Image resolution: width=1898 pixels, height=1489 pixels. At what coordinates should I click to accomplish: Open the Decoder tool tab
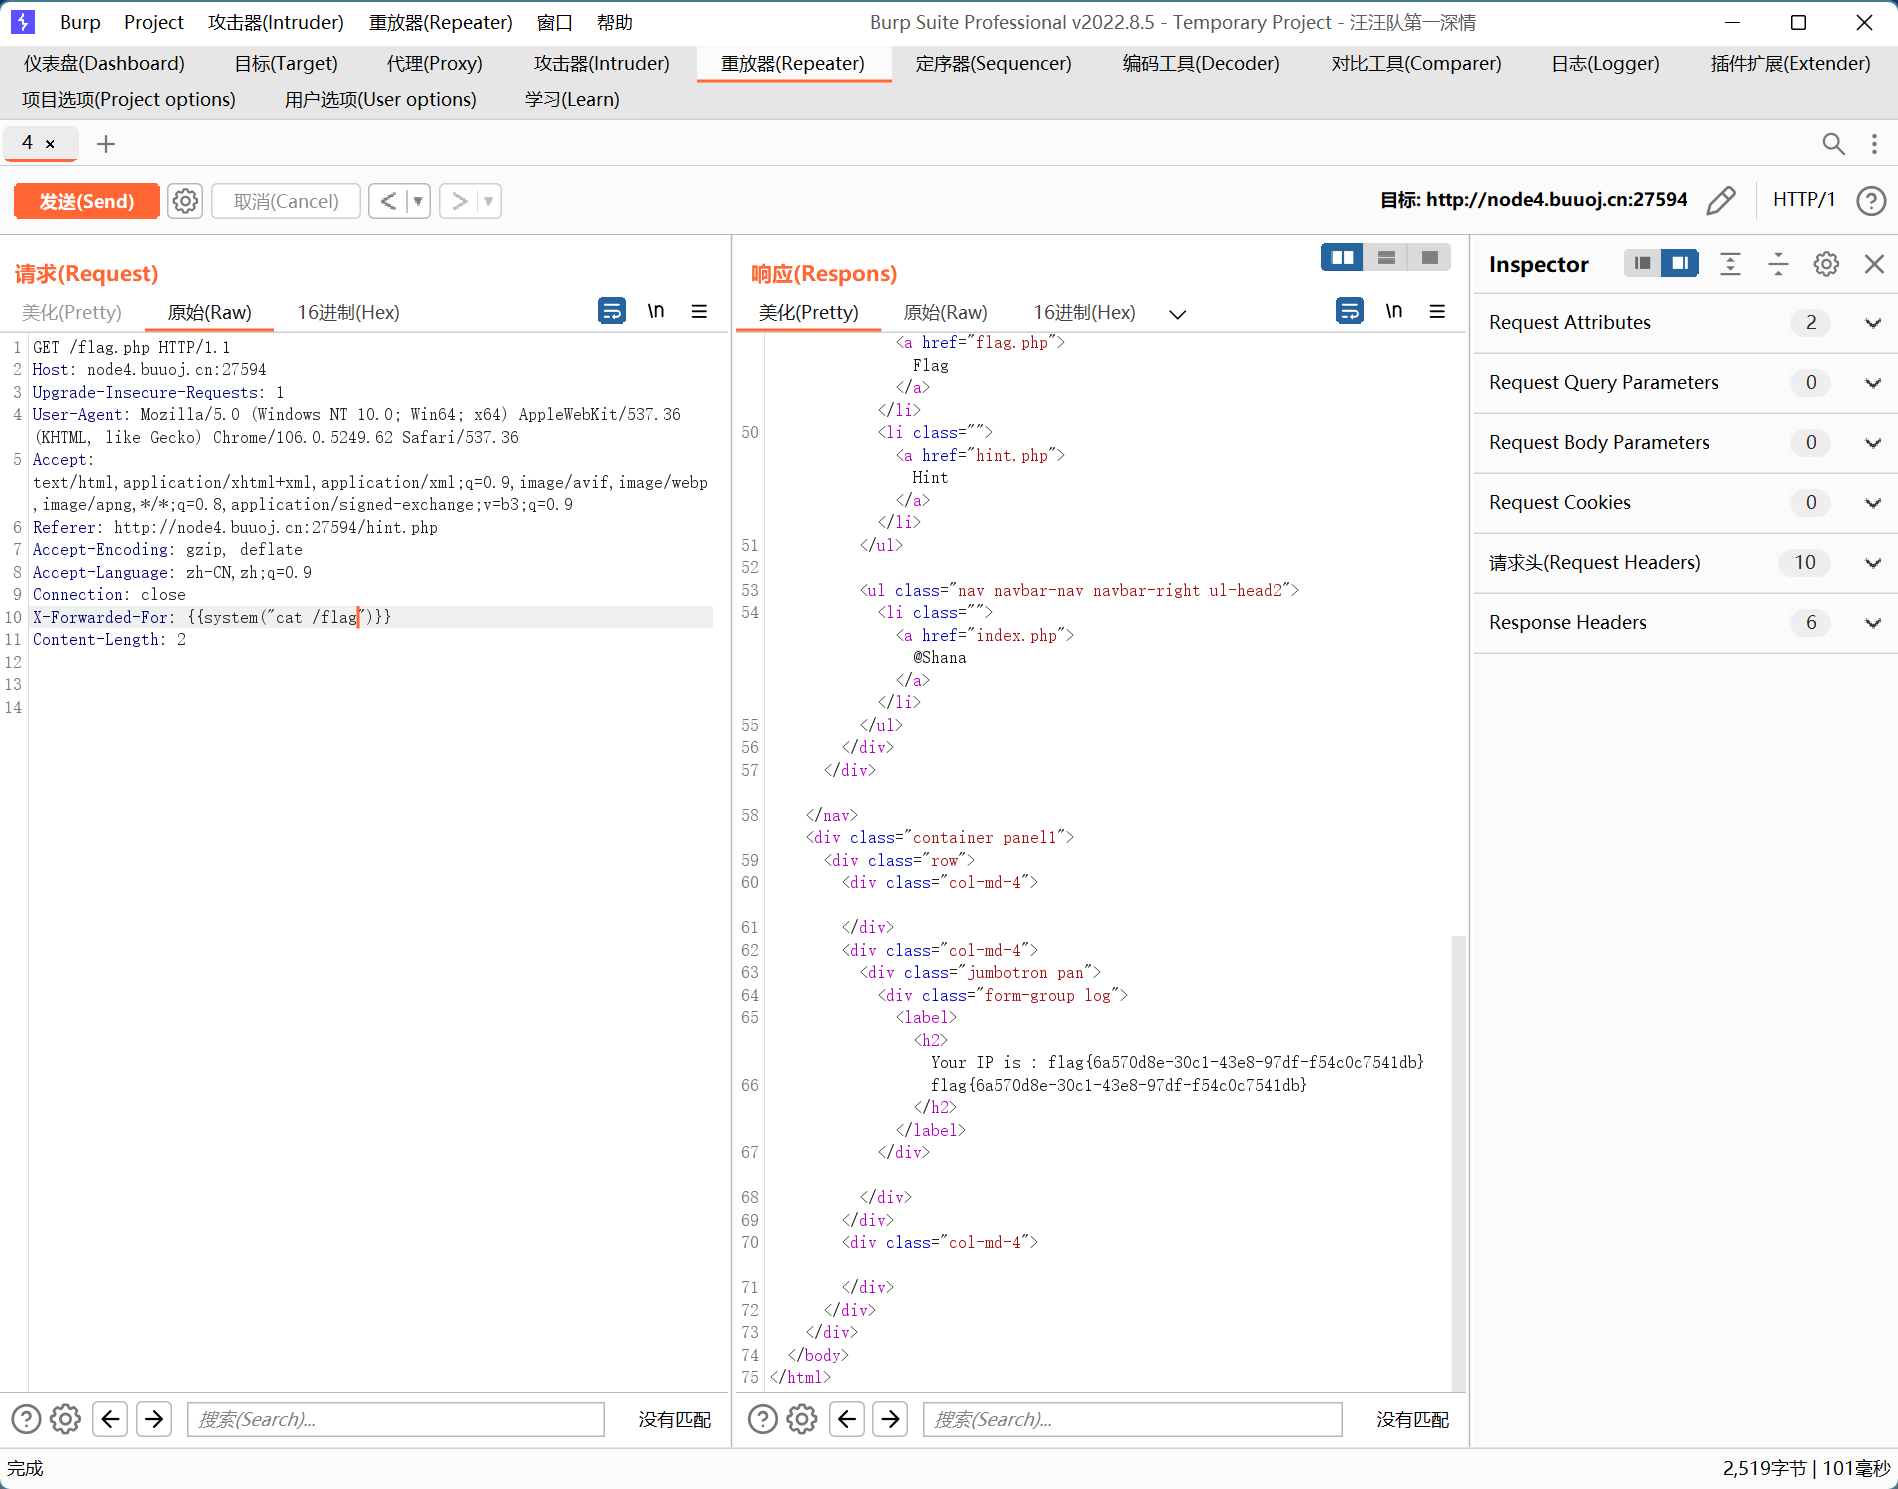click(x=1201, y=64)
